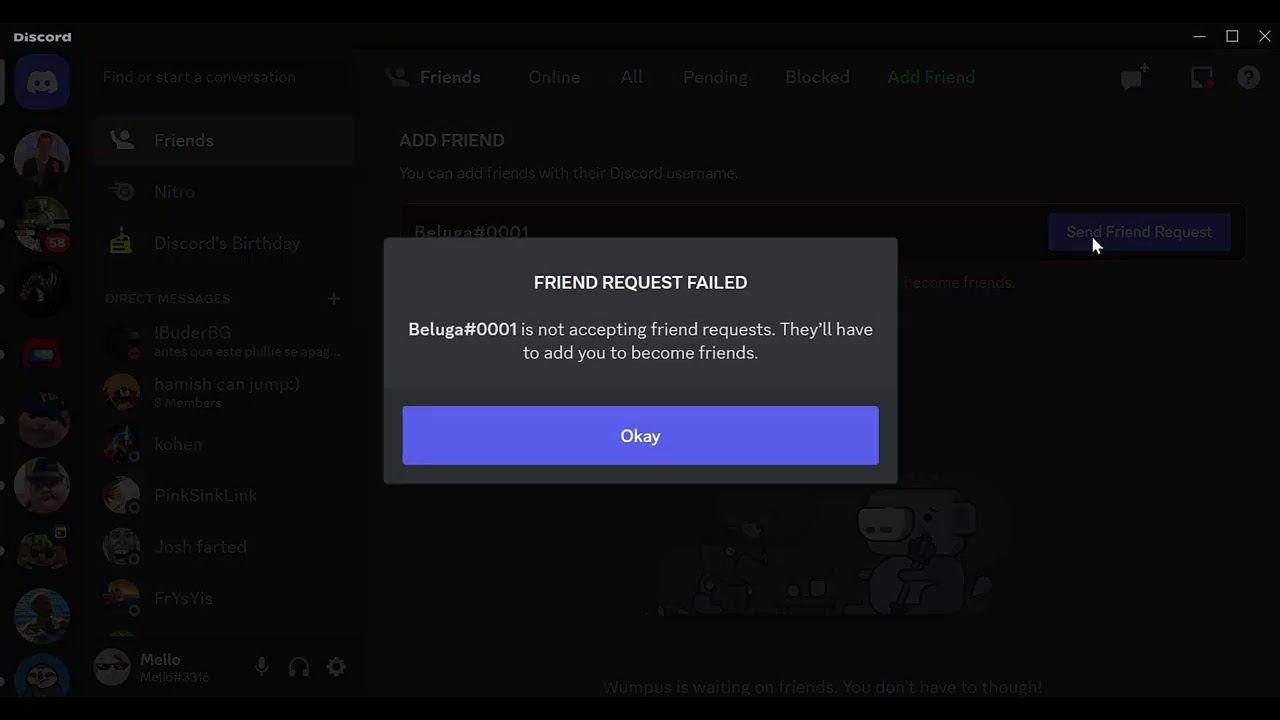Open the Inbox icon
1280x720 pixels.
coord(1201,77)
